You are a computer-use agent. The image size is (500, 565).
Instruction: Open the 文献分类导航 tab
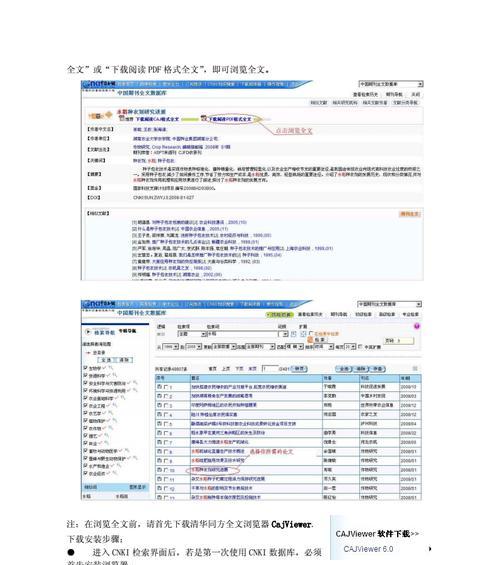[x=405, y=103]
